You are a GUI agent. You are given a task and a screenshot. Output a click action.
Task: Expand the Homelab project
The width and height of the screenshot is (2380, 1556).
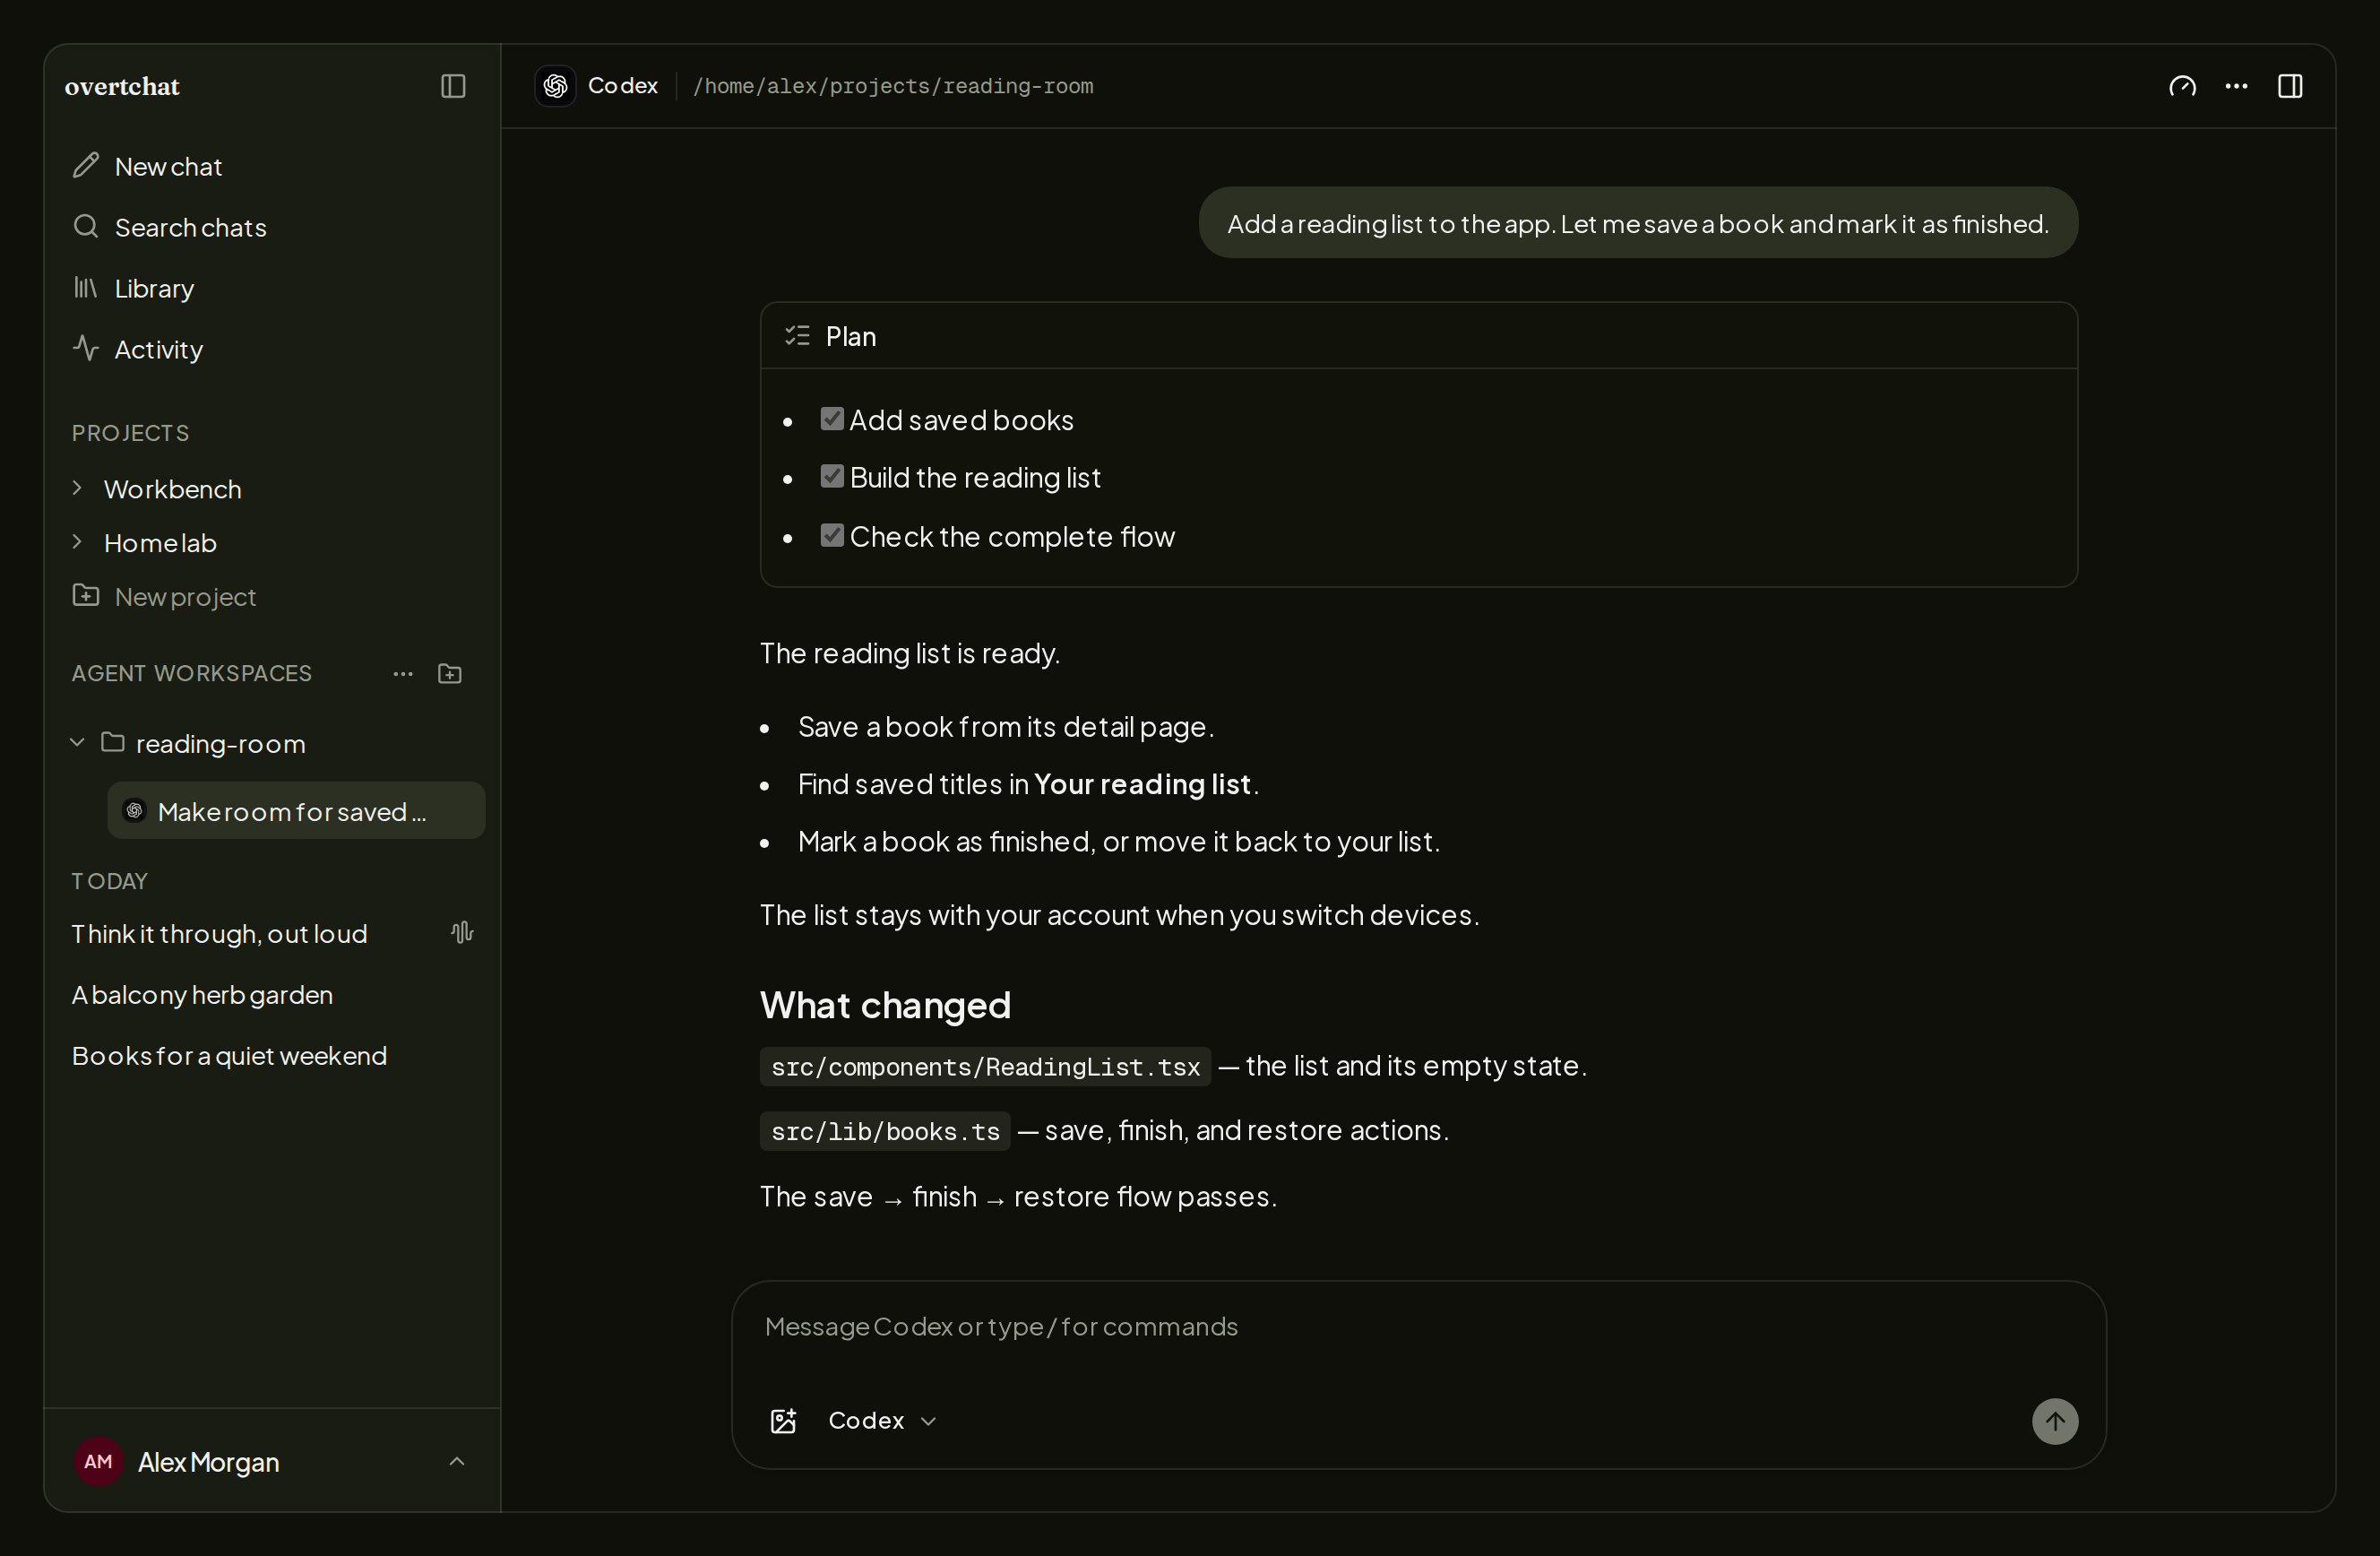pos(77,542)
